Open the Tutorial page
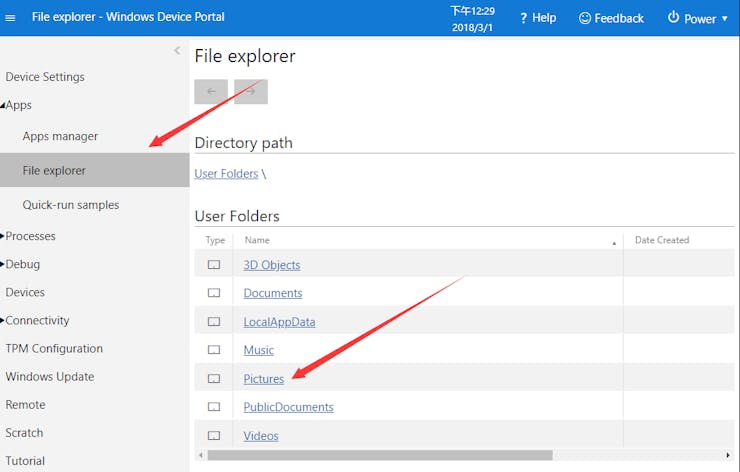The width and height of the screenshot is (740, 472). (25, 461)
